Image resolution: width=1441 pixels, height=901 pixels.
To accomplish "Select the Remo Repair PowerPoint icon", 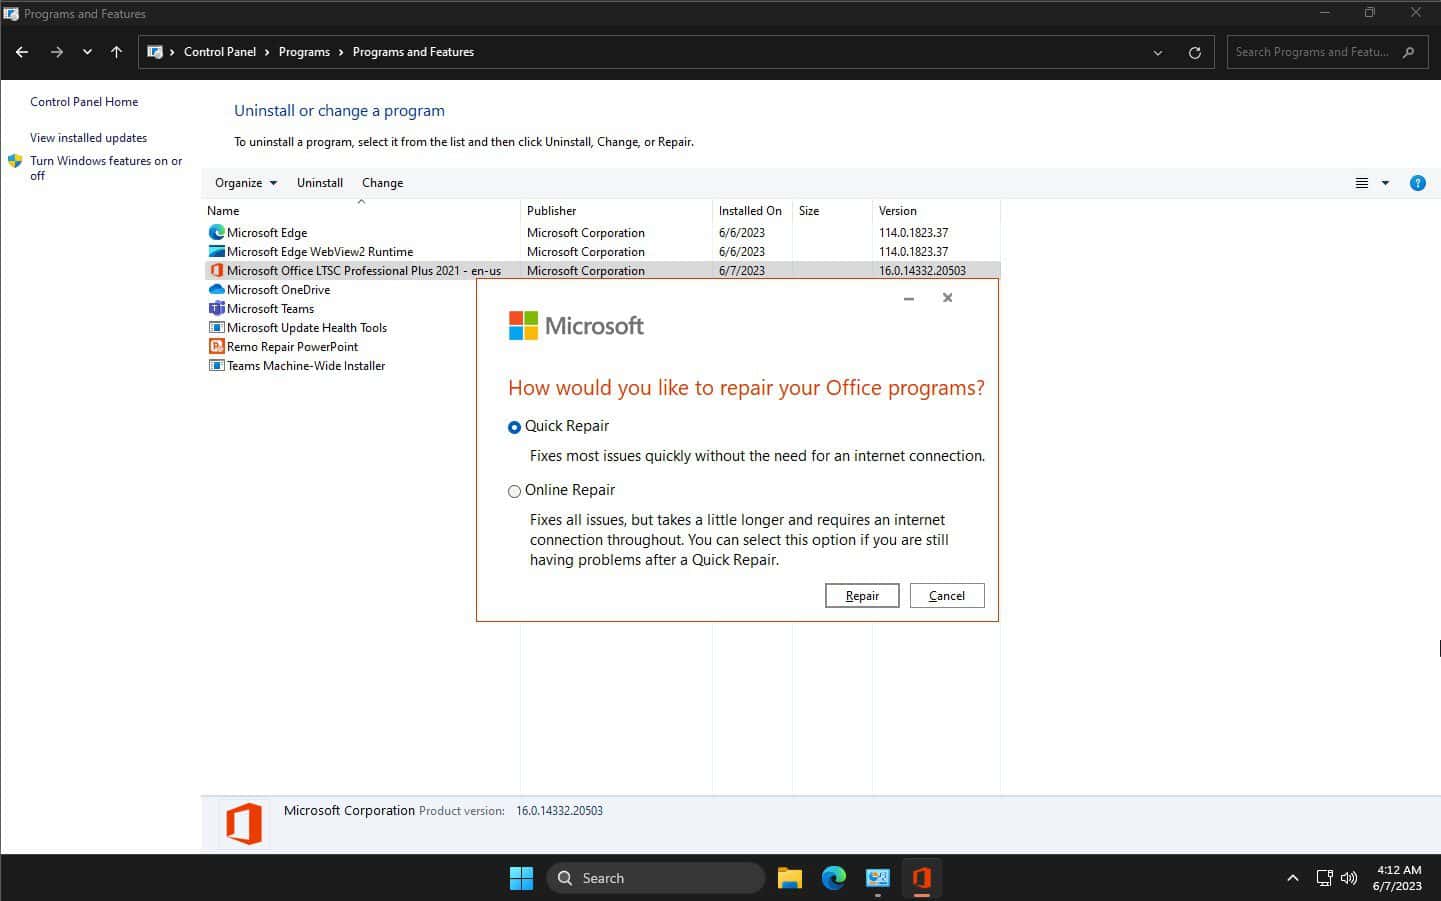I will pos(216,346).
